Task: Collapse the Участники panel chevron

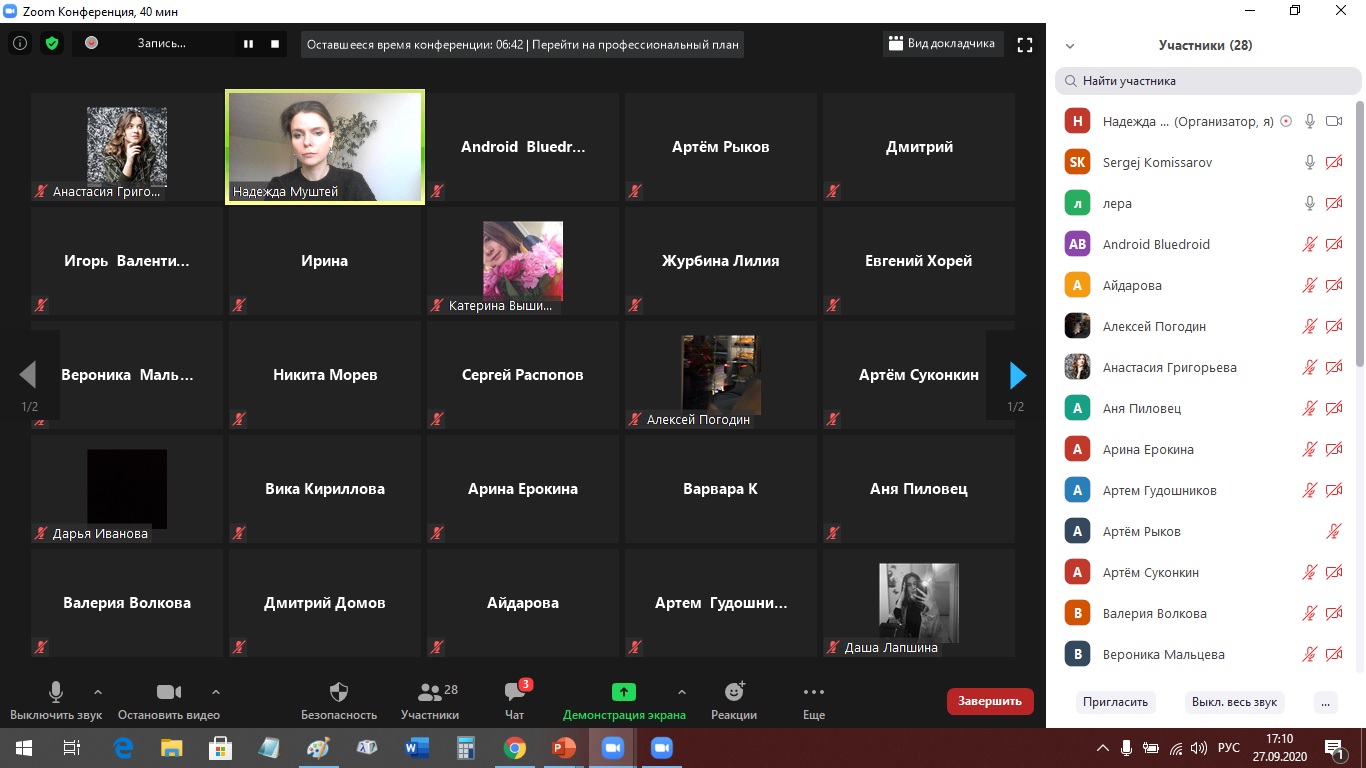Action: pyautogui.click(x=1070, y=46)
